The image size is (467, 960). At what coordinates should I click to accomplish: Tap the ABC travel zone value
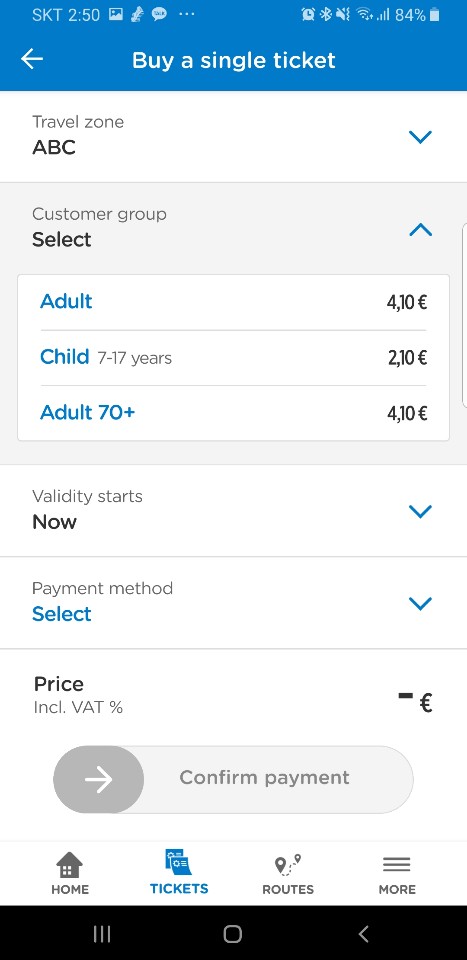tap(54, 148)
